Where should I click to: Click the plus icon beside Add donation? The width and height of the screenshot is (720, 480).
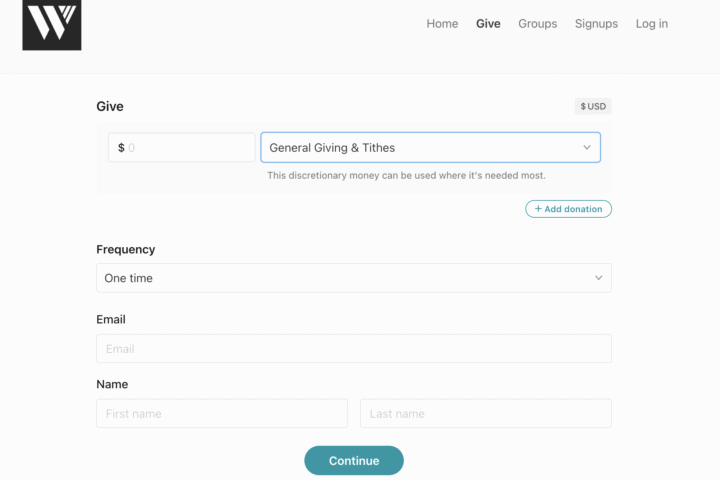pos(538,209)
